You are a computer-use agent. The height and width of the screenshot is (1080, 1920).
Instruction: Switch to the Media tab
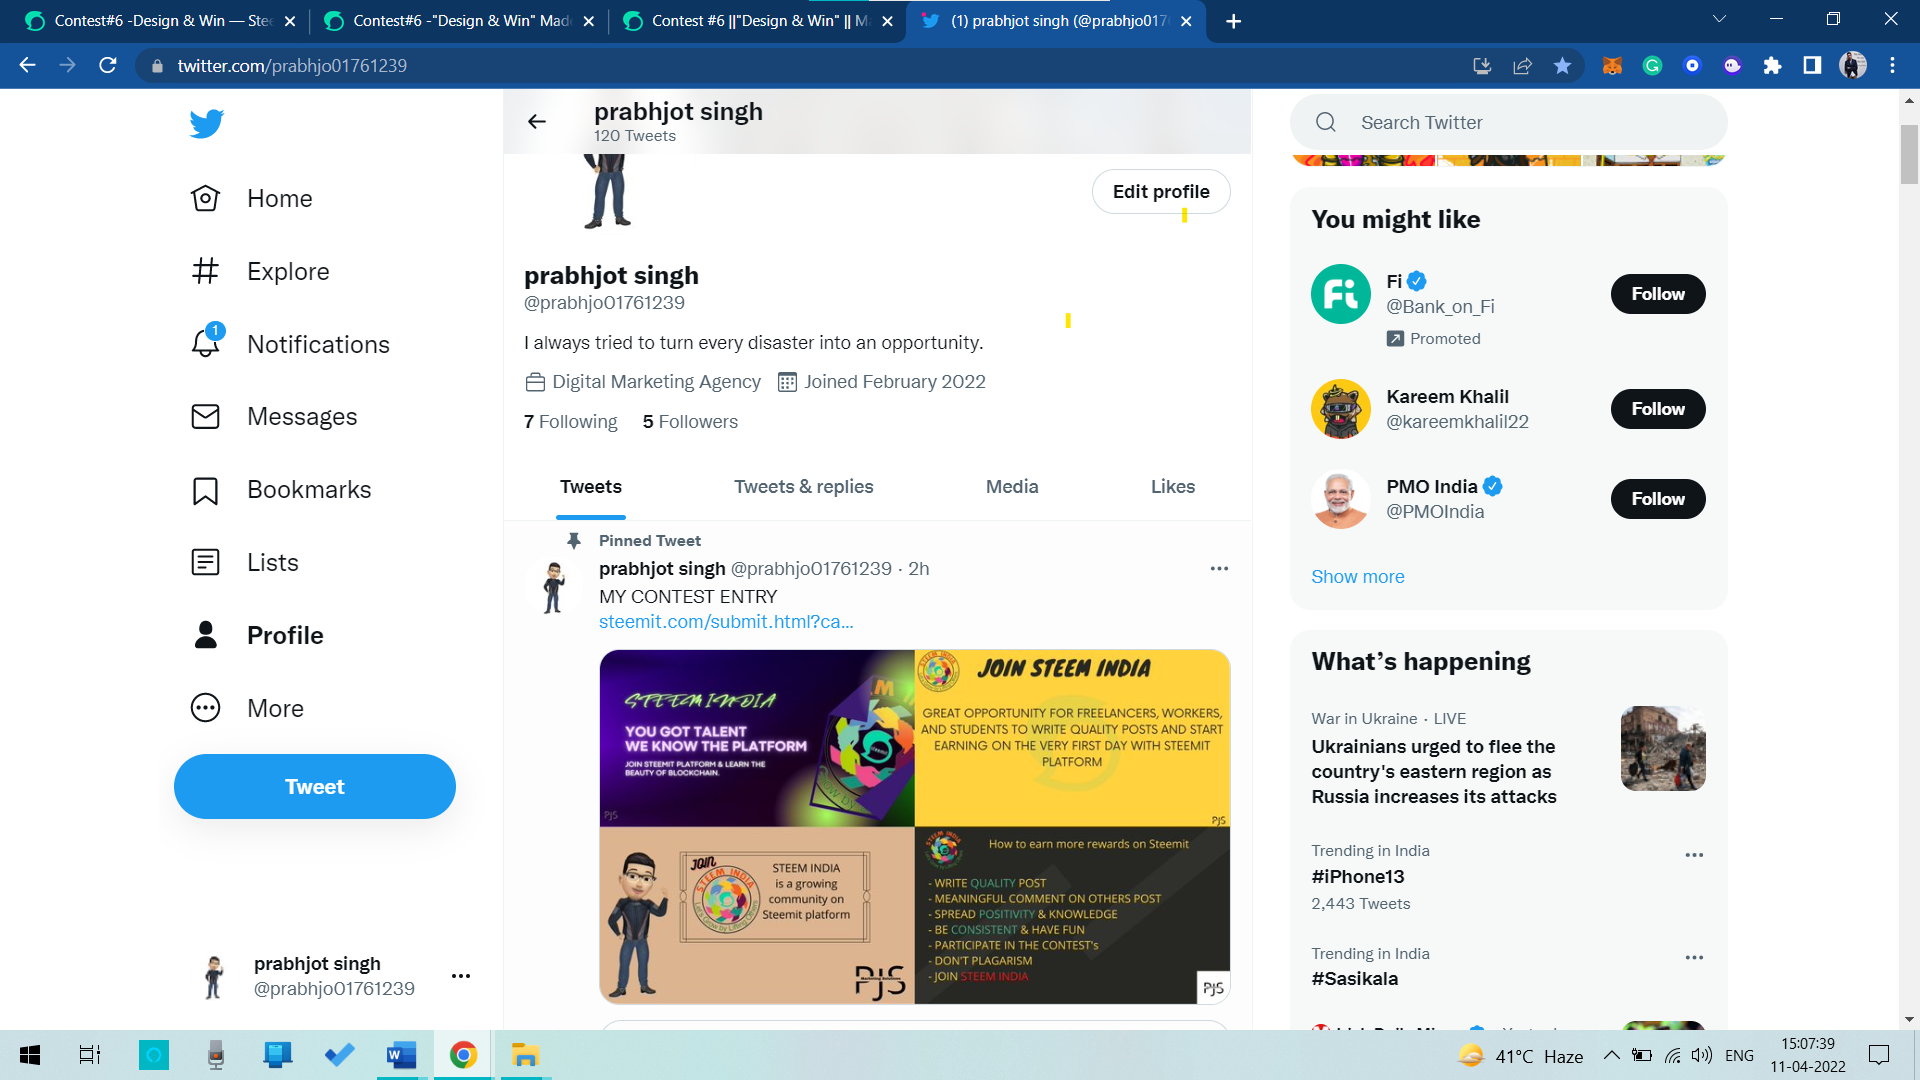1012,487
